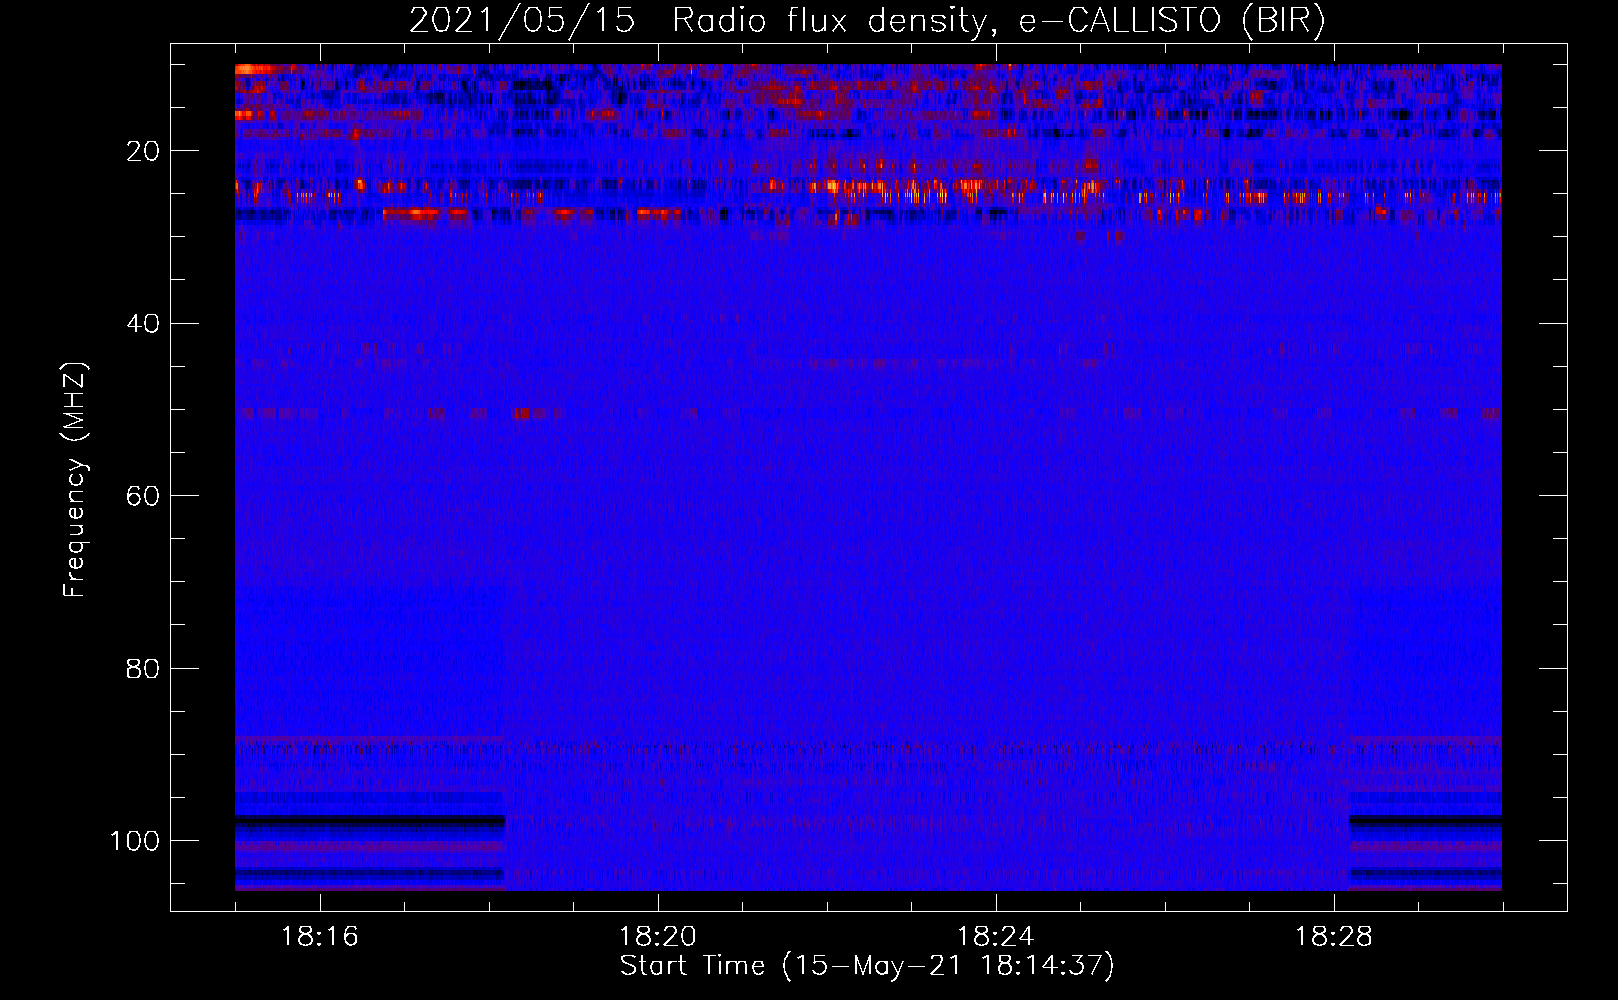The height and width of the screenshot is (1000, 1618).
Task: Click the "Frequency (MHZ)" axis label
Action: point(76,479)
